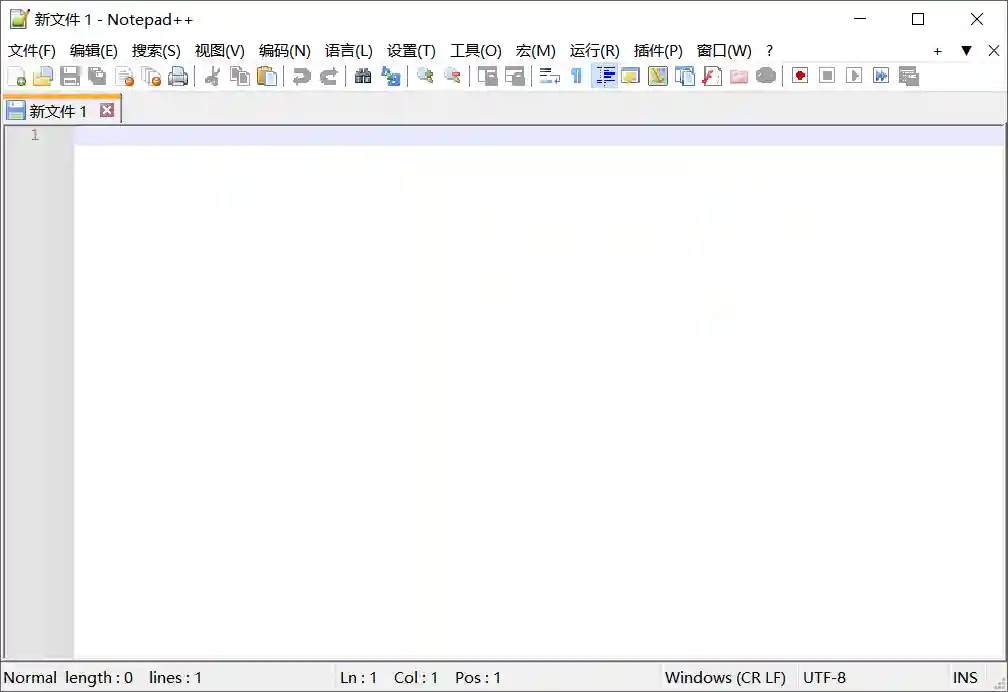The width and height of the screenshot is (1008, 692).
Task: Open the 文件(F) file menu
Action: pos(32,50)
